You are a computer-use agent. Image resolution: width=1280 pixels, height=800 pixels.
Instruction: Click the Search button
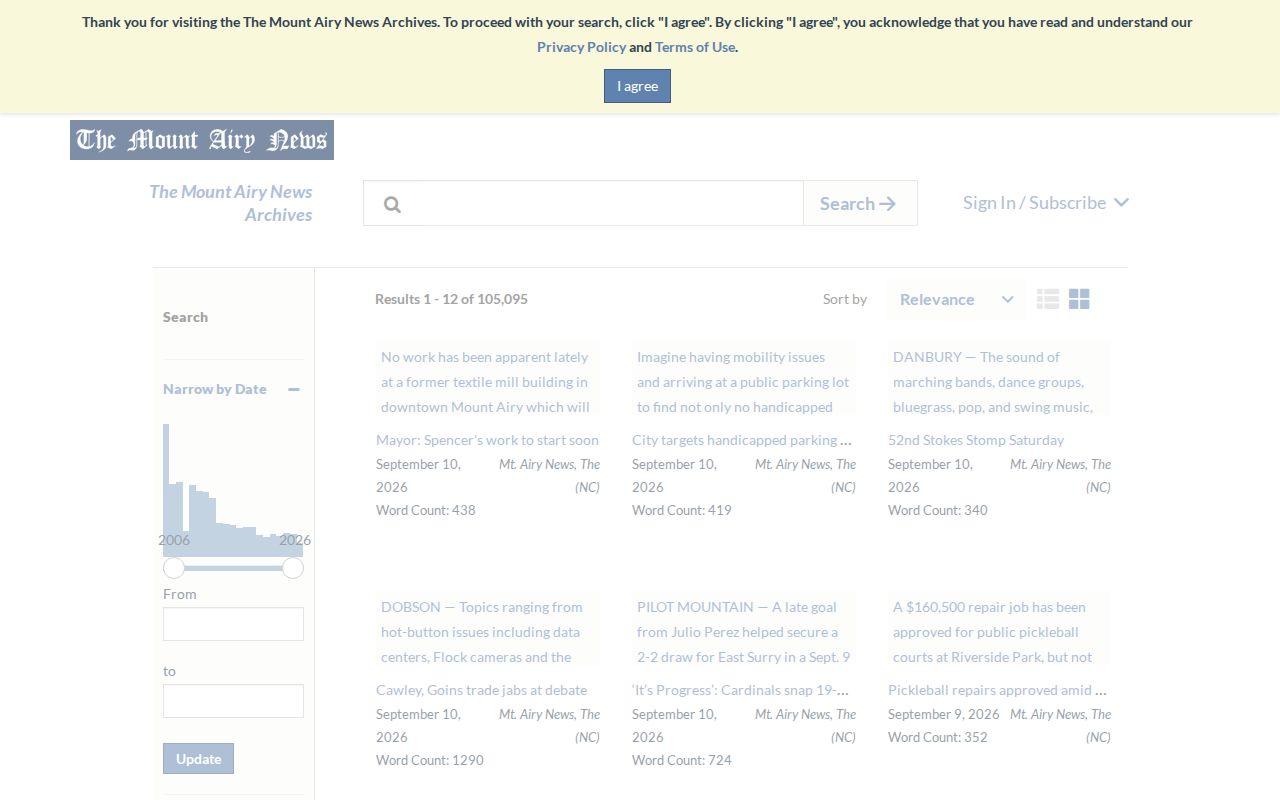[860, 203]
